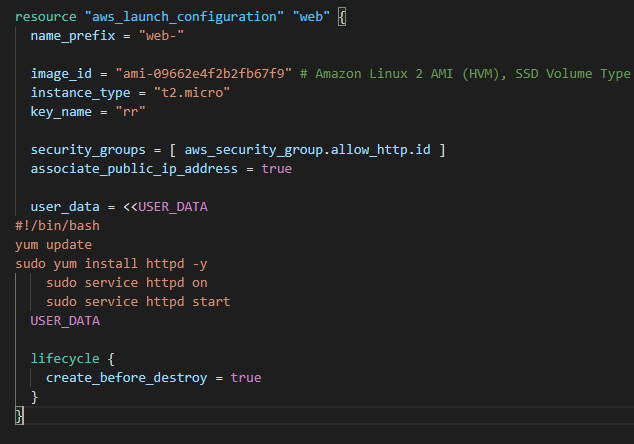Click the "web-" string value
This screenshot has height=444, width=634.
click(x=161, y=36)
